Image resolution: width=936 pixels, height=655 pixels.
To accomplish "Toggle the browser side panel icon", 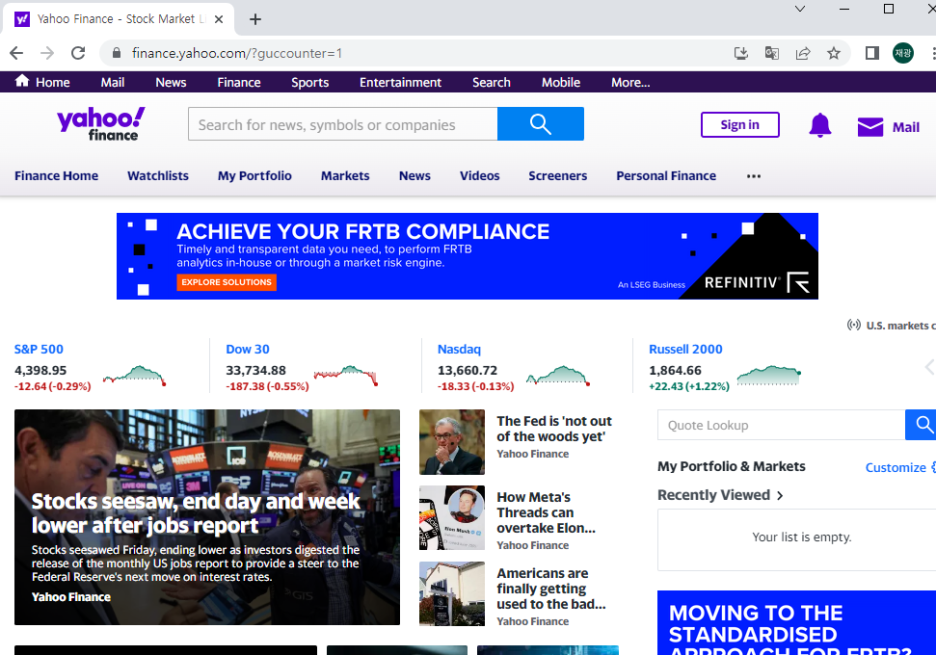I will [x=872, y=53].
